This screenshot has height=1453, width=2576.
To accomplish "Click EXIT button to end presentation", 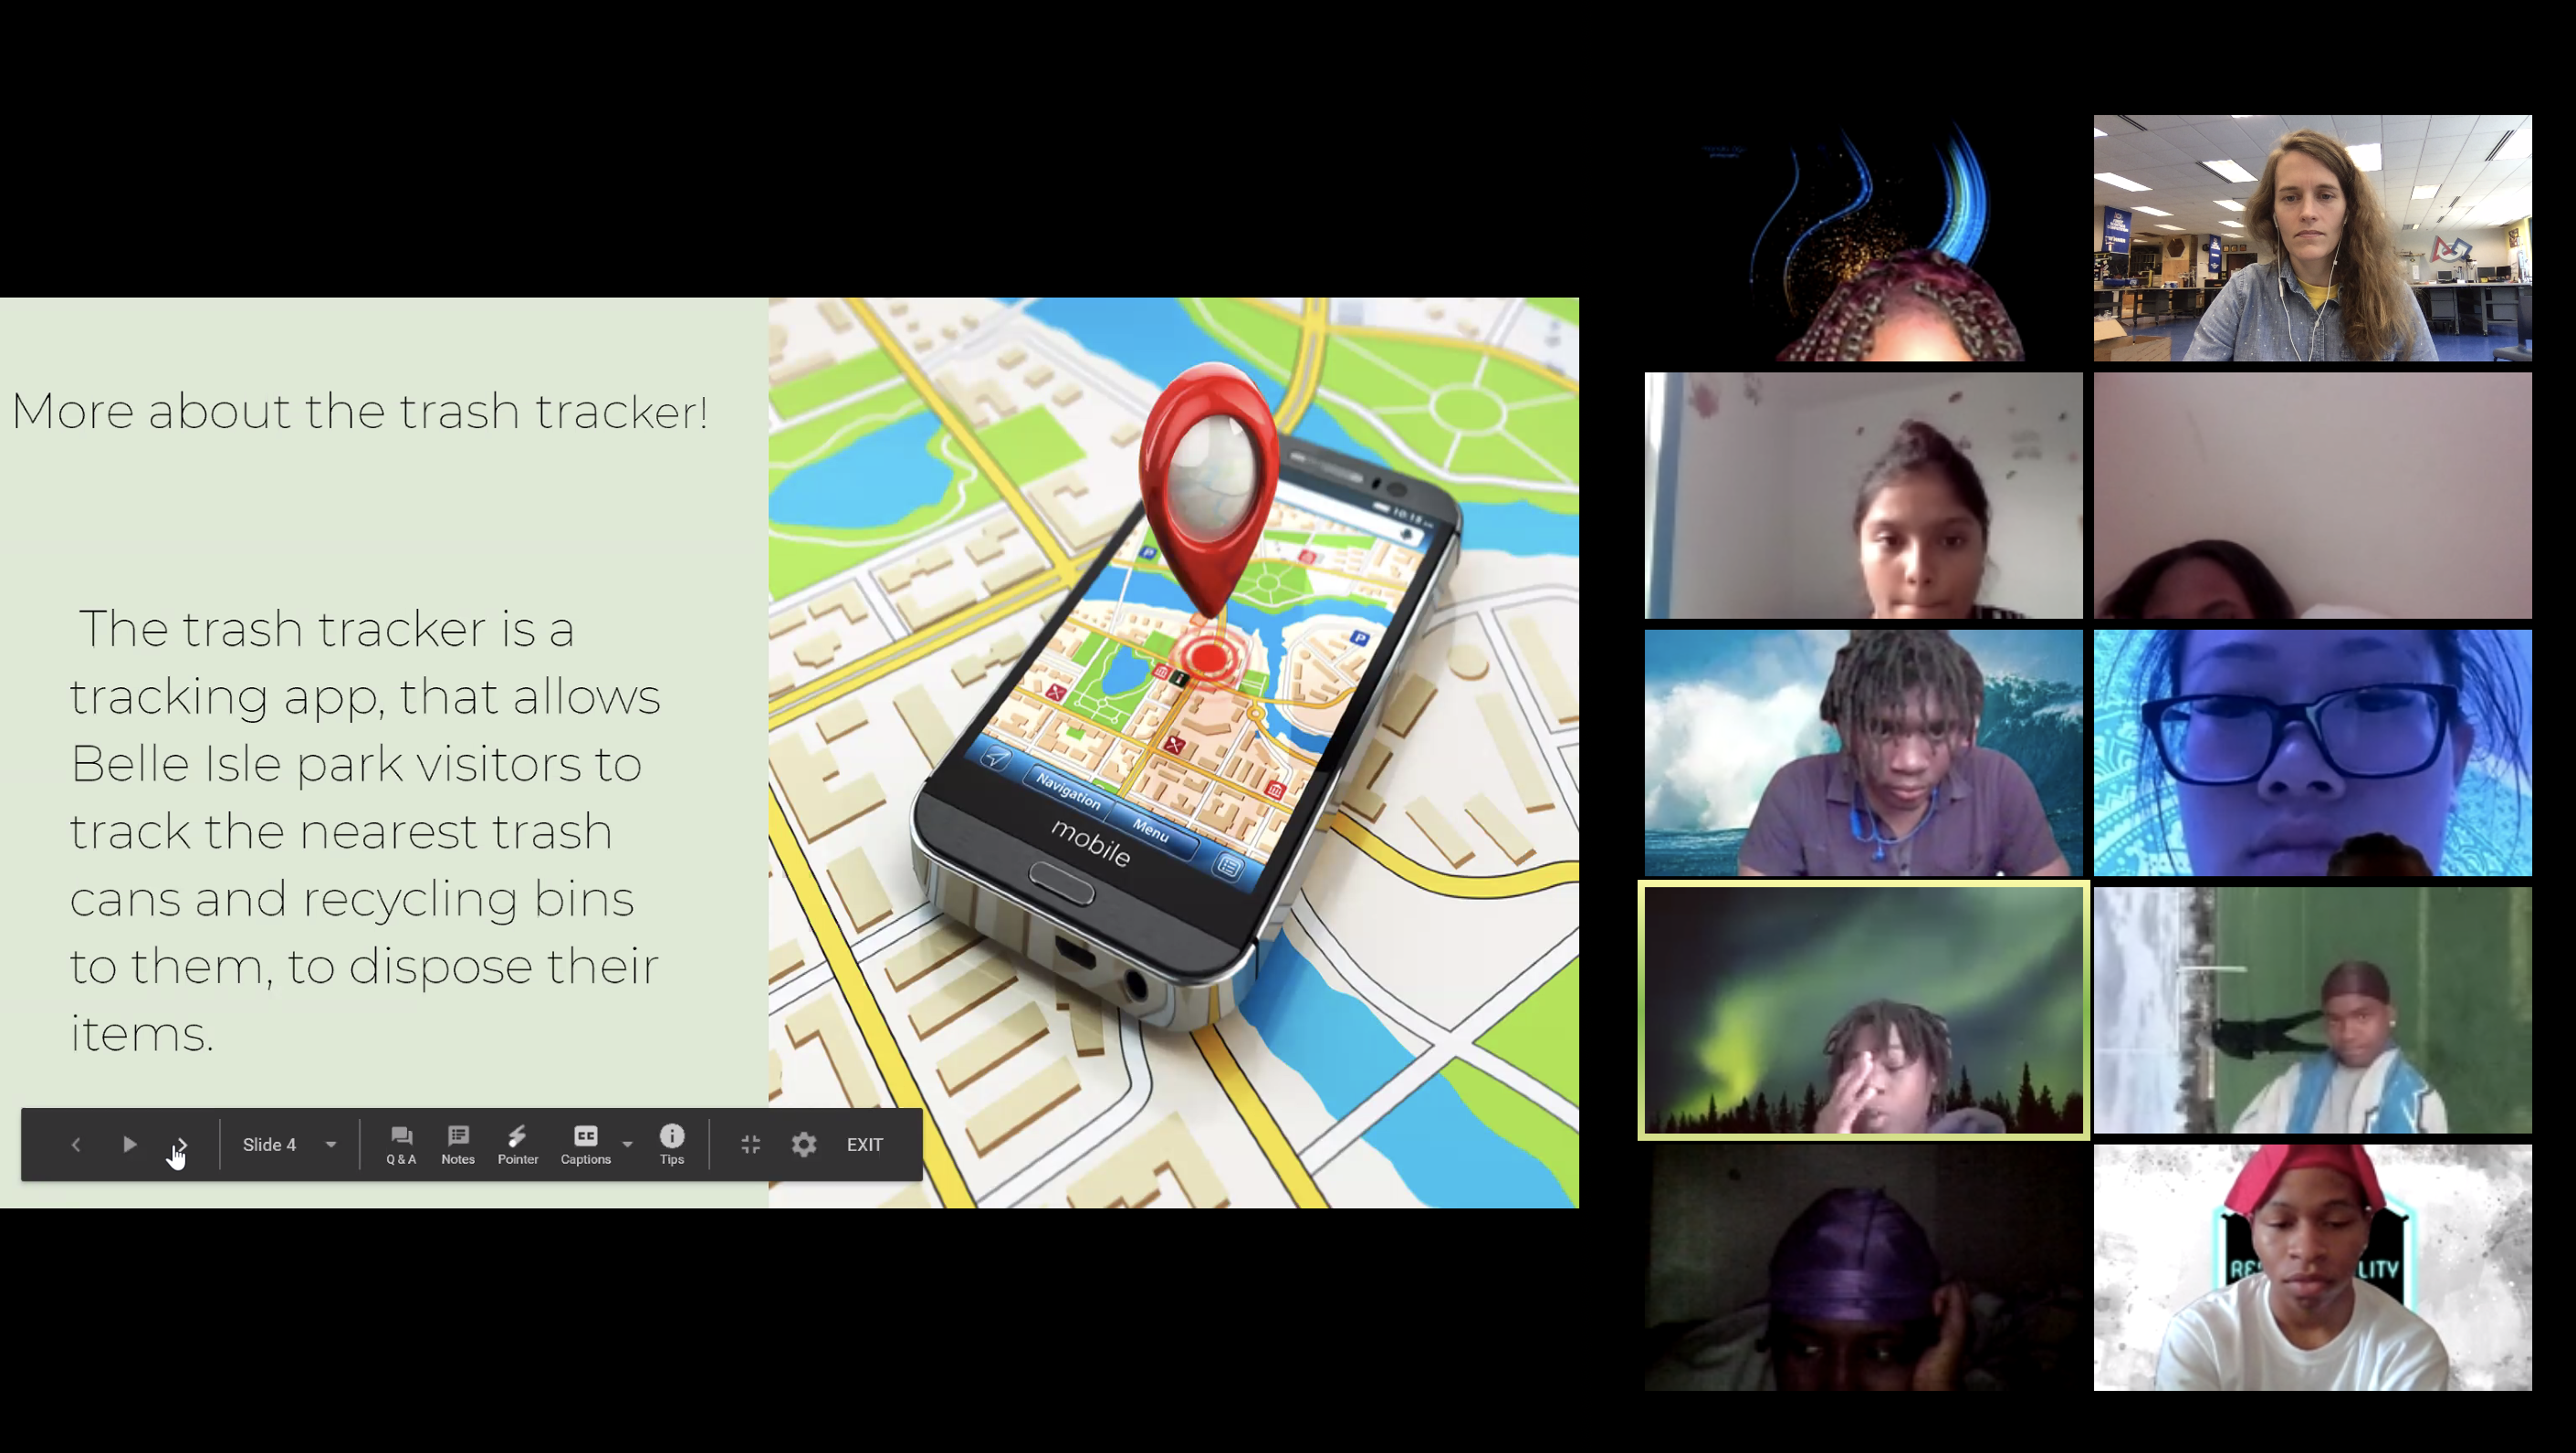I will (867, 1144).
